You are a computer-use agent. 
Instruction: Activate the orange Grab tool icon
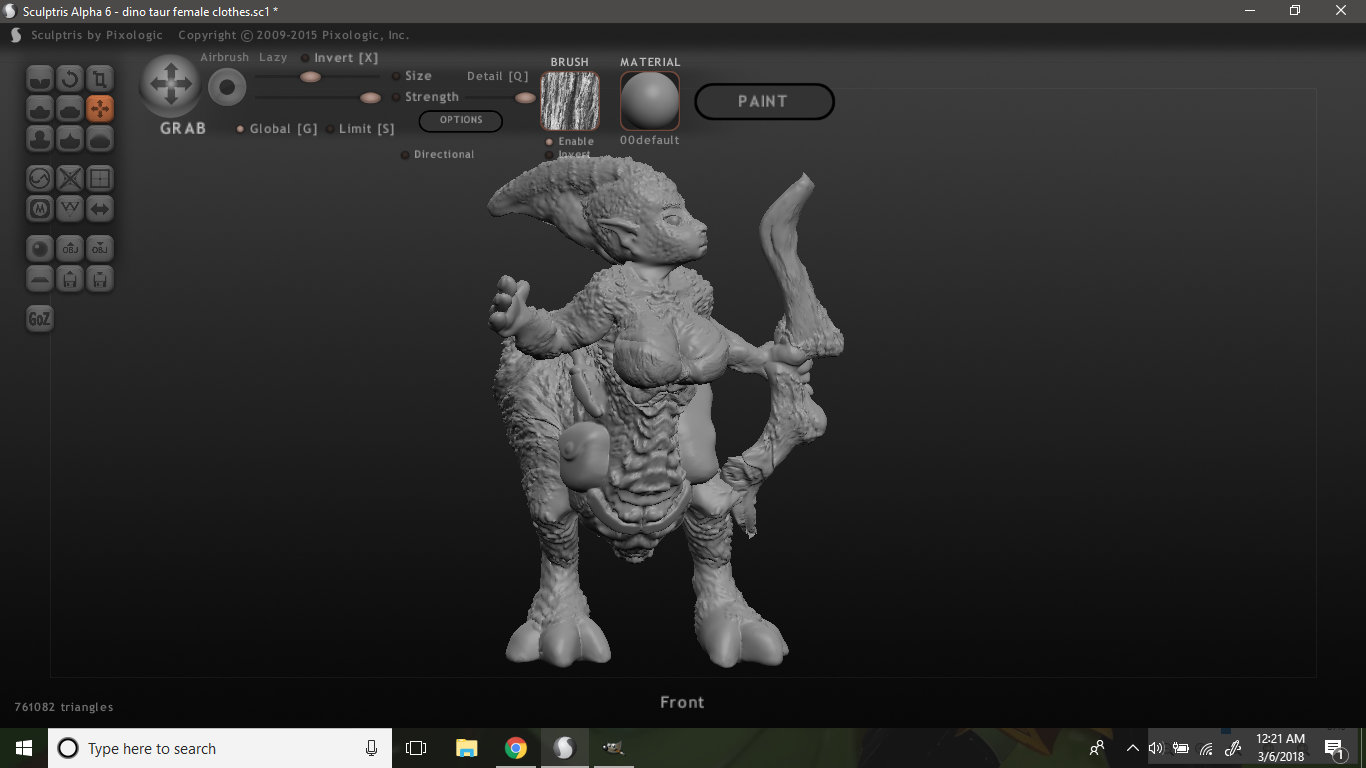coord(100,109)
